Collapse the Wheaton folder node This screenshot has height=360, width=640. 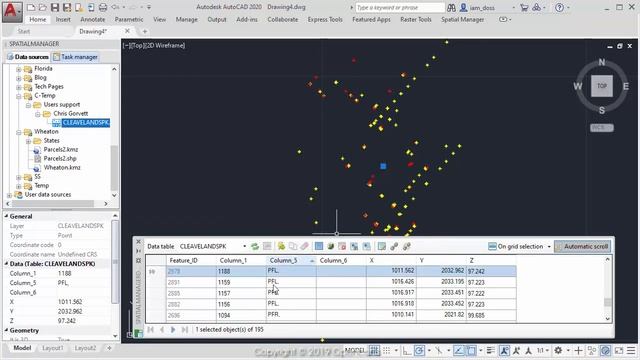tap(19, 132)
